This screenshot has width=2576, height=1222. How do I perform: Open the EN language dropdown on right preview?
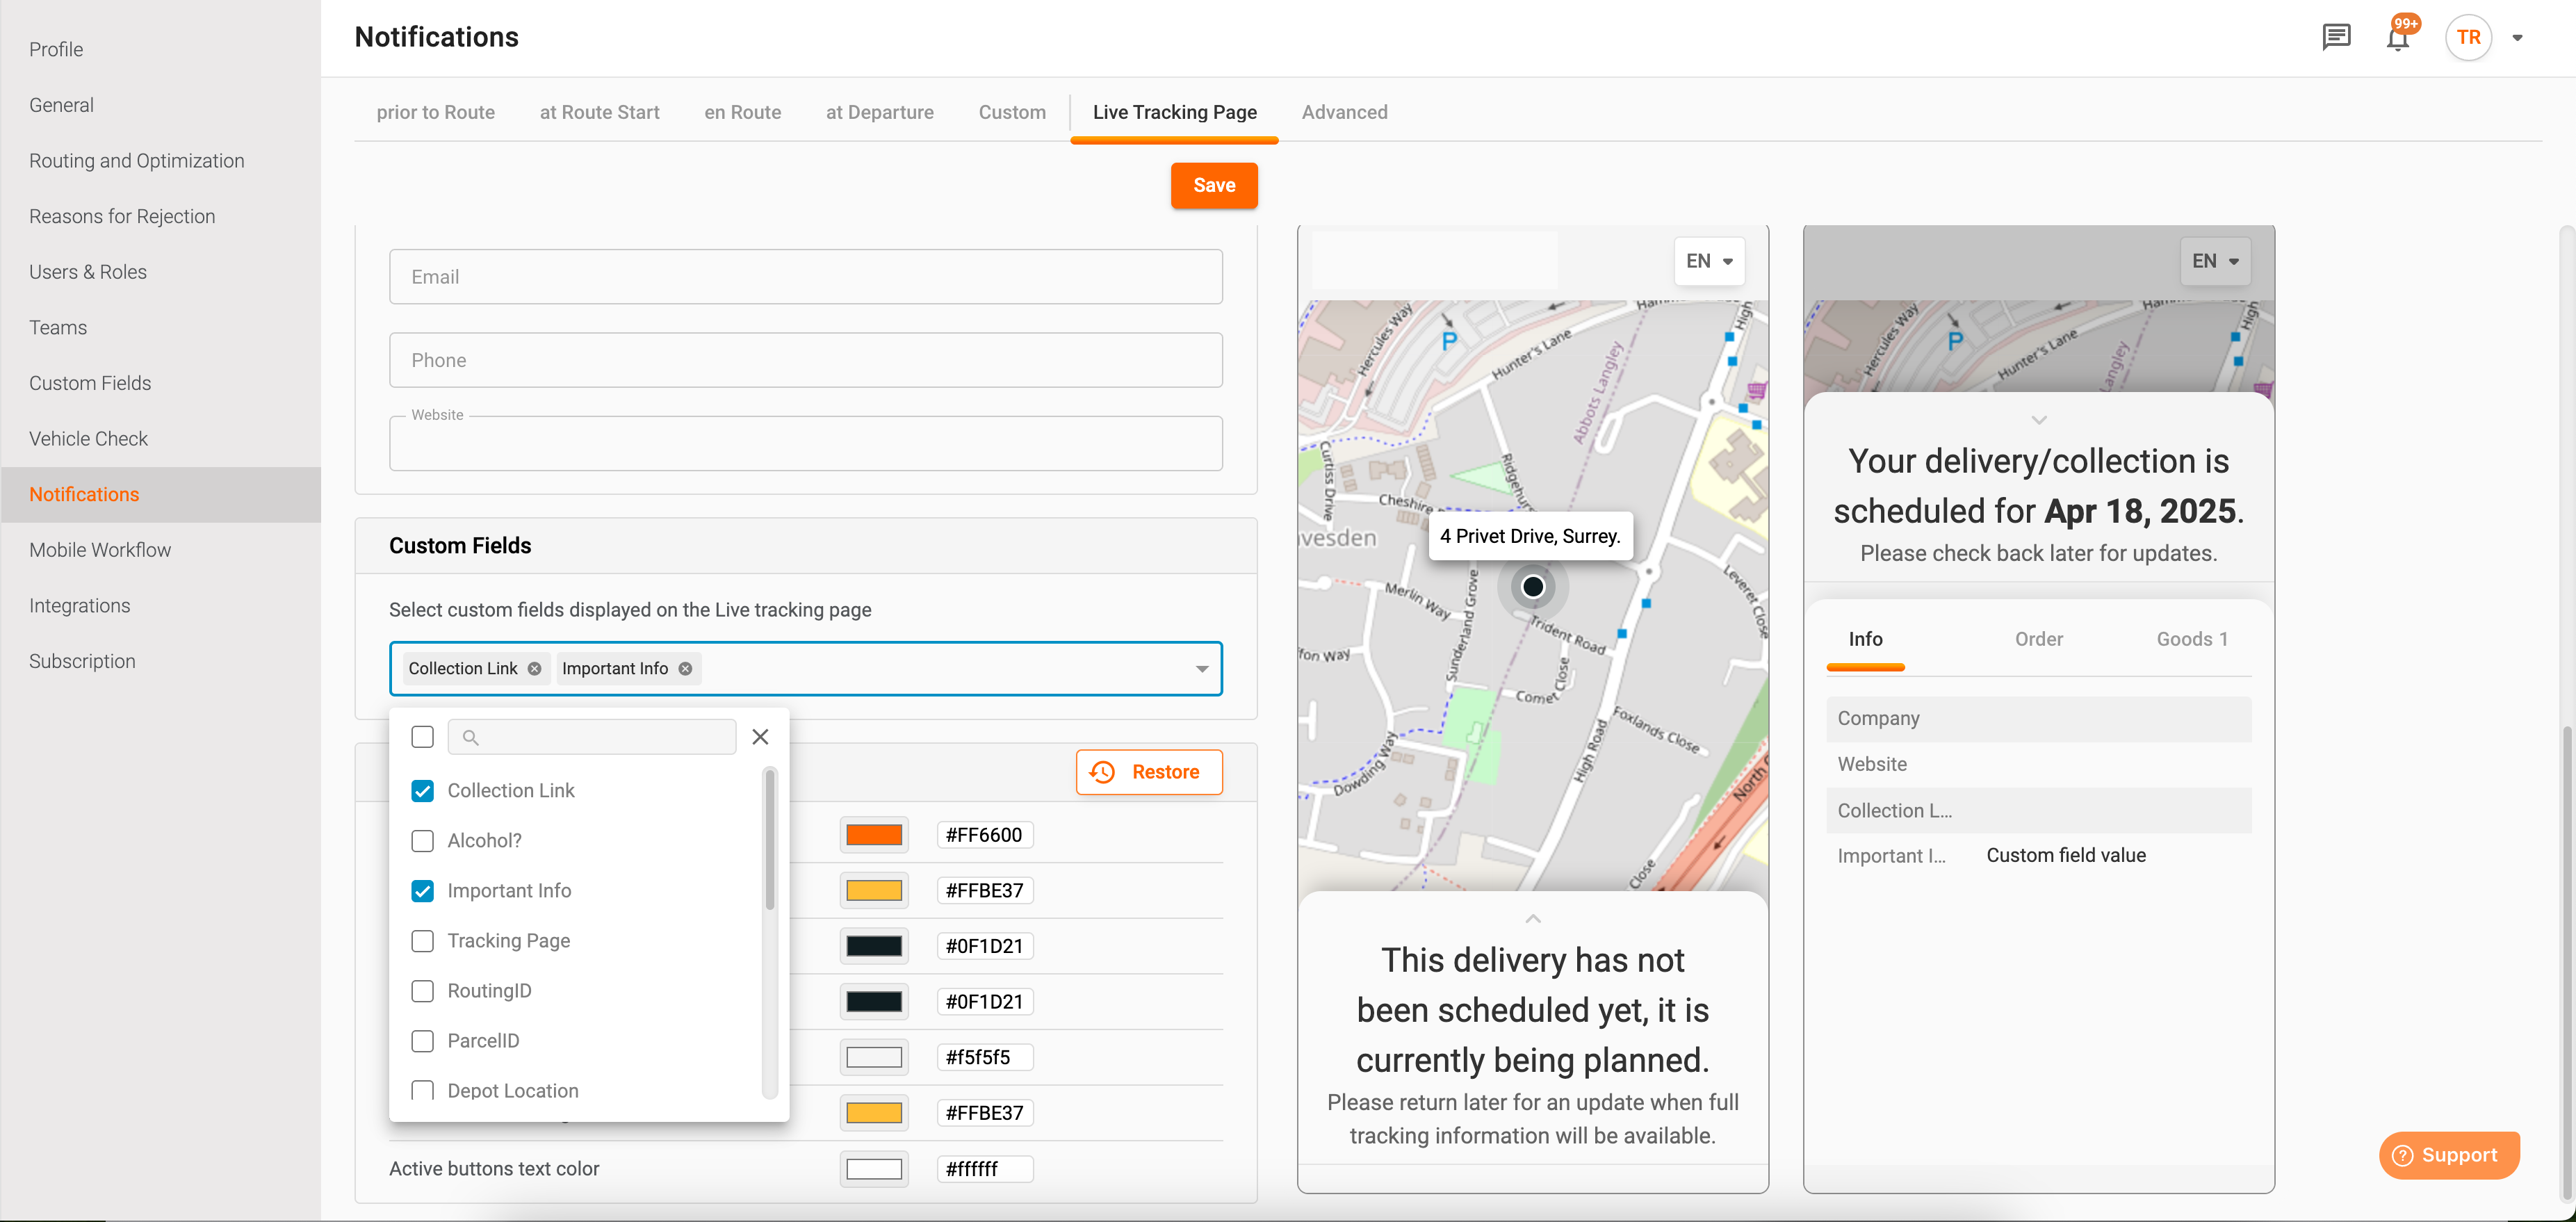pyautogui.click(x=2215, y=261)
